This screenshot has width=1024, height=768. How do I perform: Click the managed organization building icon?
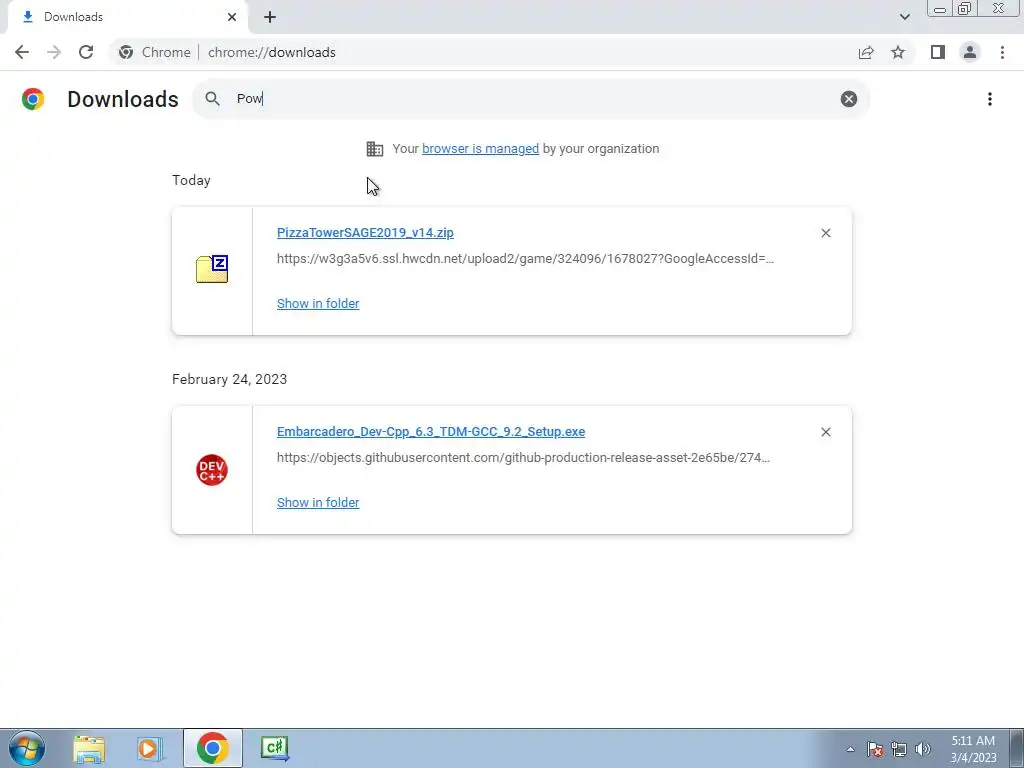375,149
